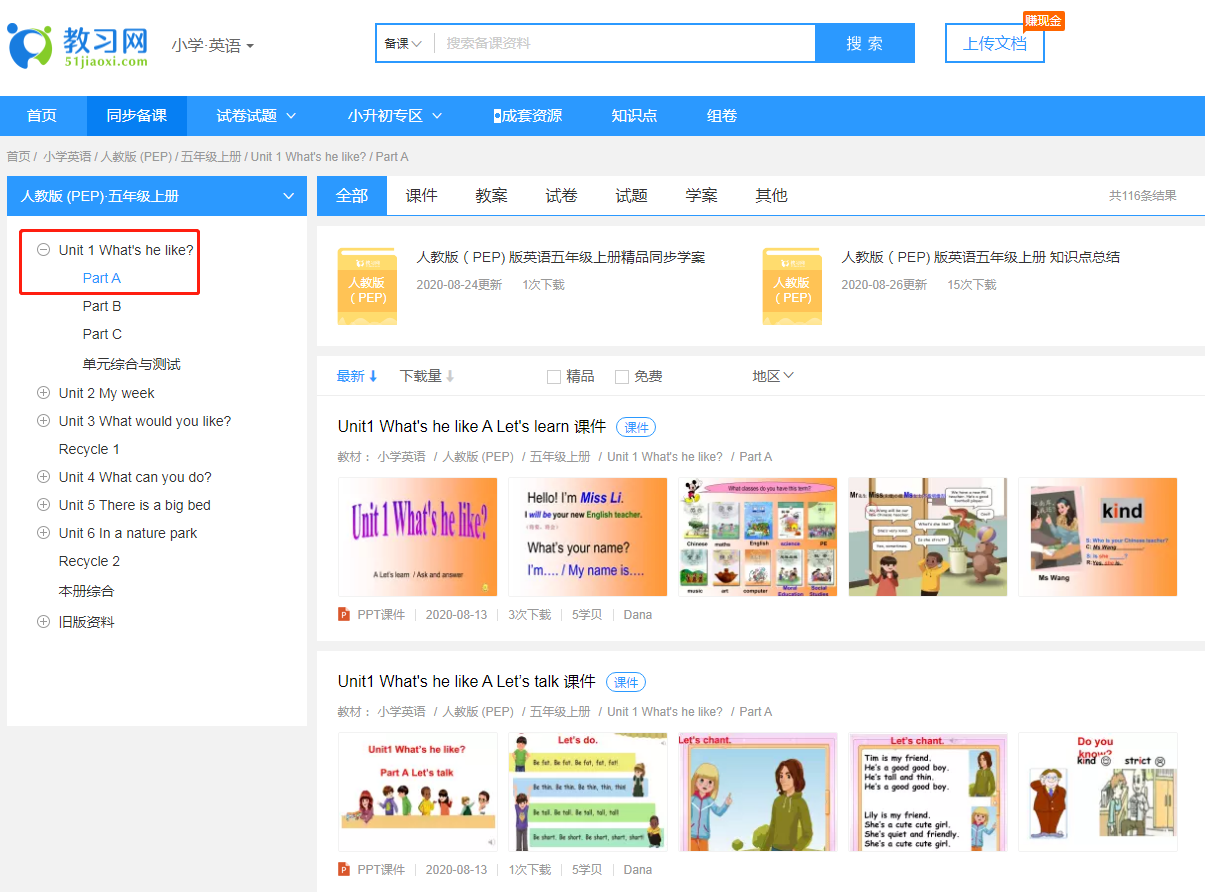The height and width of the screenshot is (892, 1205).
Task: Select Part A in the sidebar tree
Action: (x=102, y=278)
